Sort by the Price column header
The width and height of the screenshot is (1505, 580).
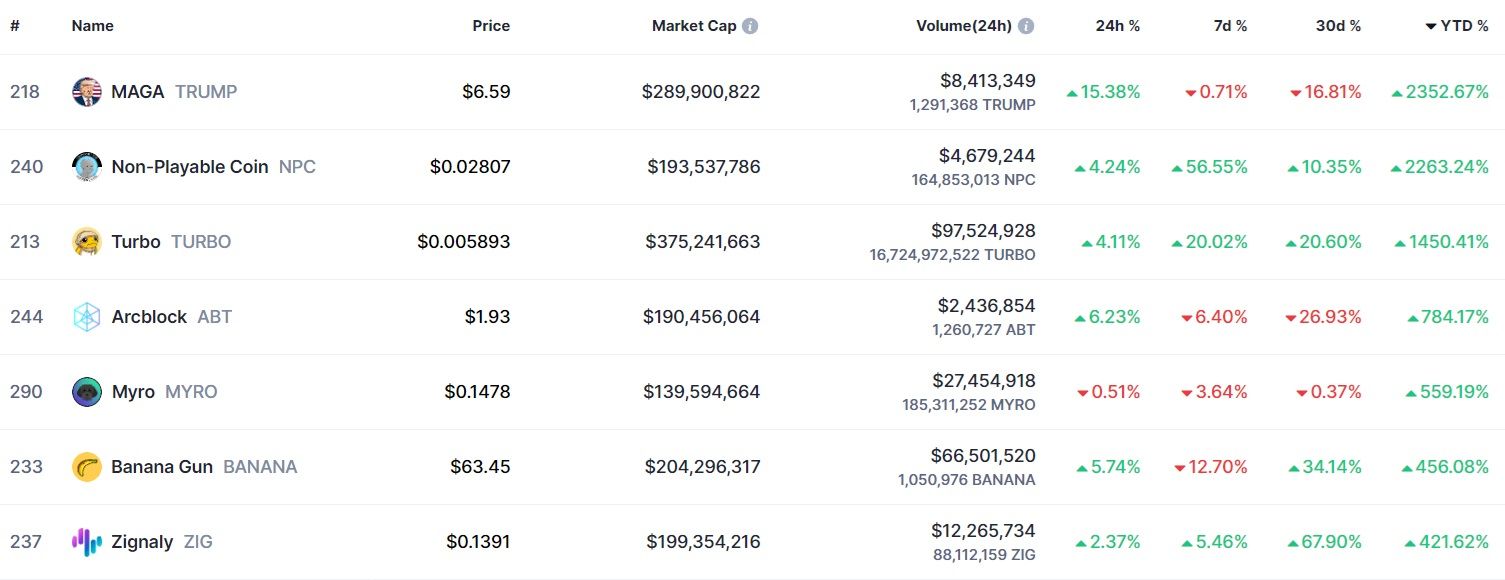(x=491, y=26)
